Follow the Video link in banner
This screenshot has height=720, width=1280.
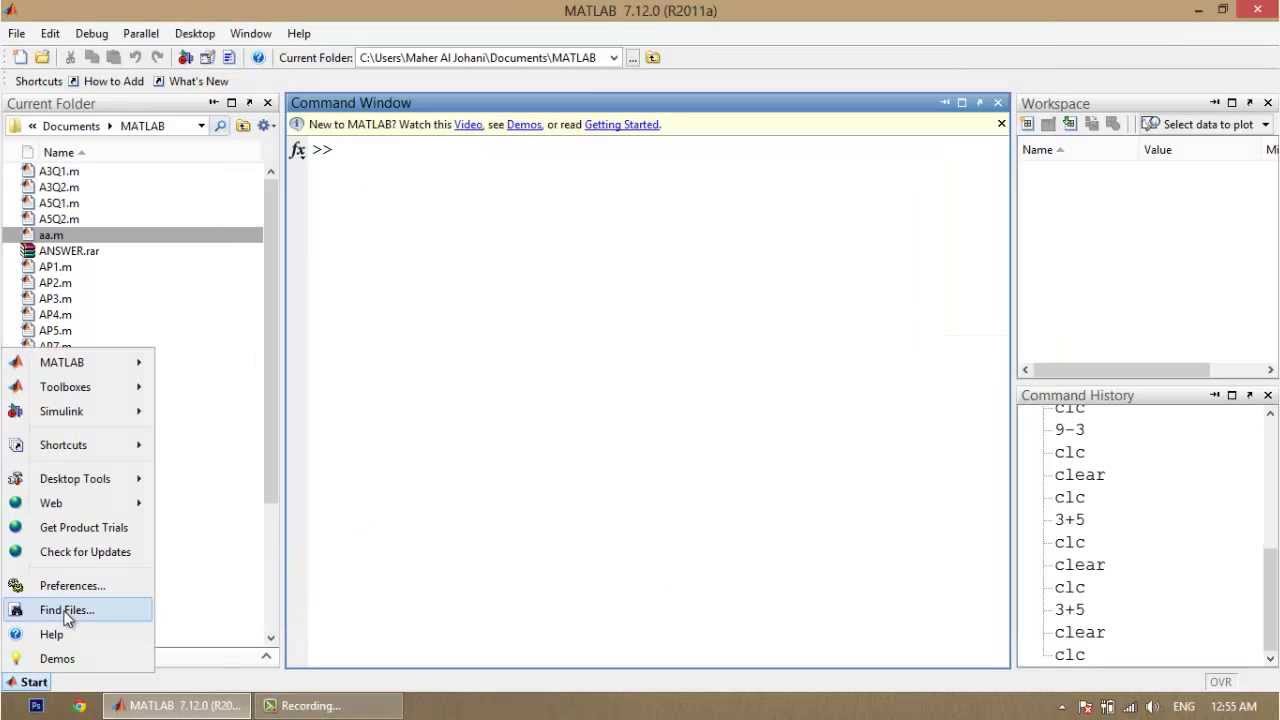point(468,125)
